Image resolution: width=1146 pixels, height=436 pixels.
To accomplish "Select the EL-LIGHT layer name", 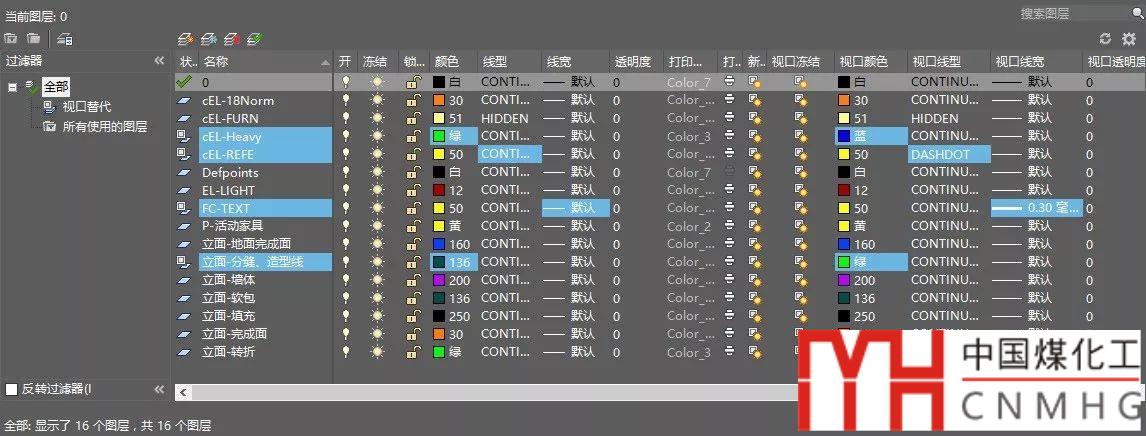I will 229,190.
